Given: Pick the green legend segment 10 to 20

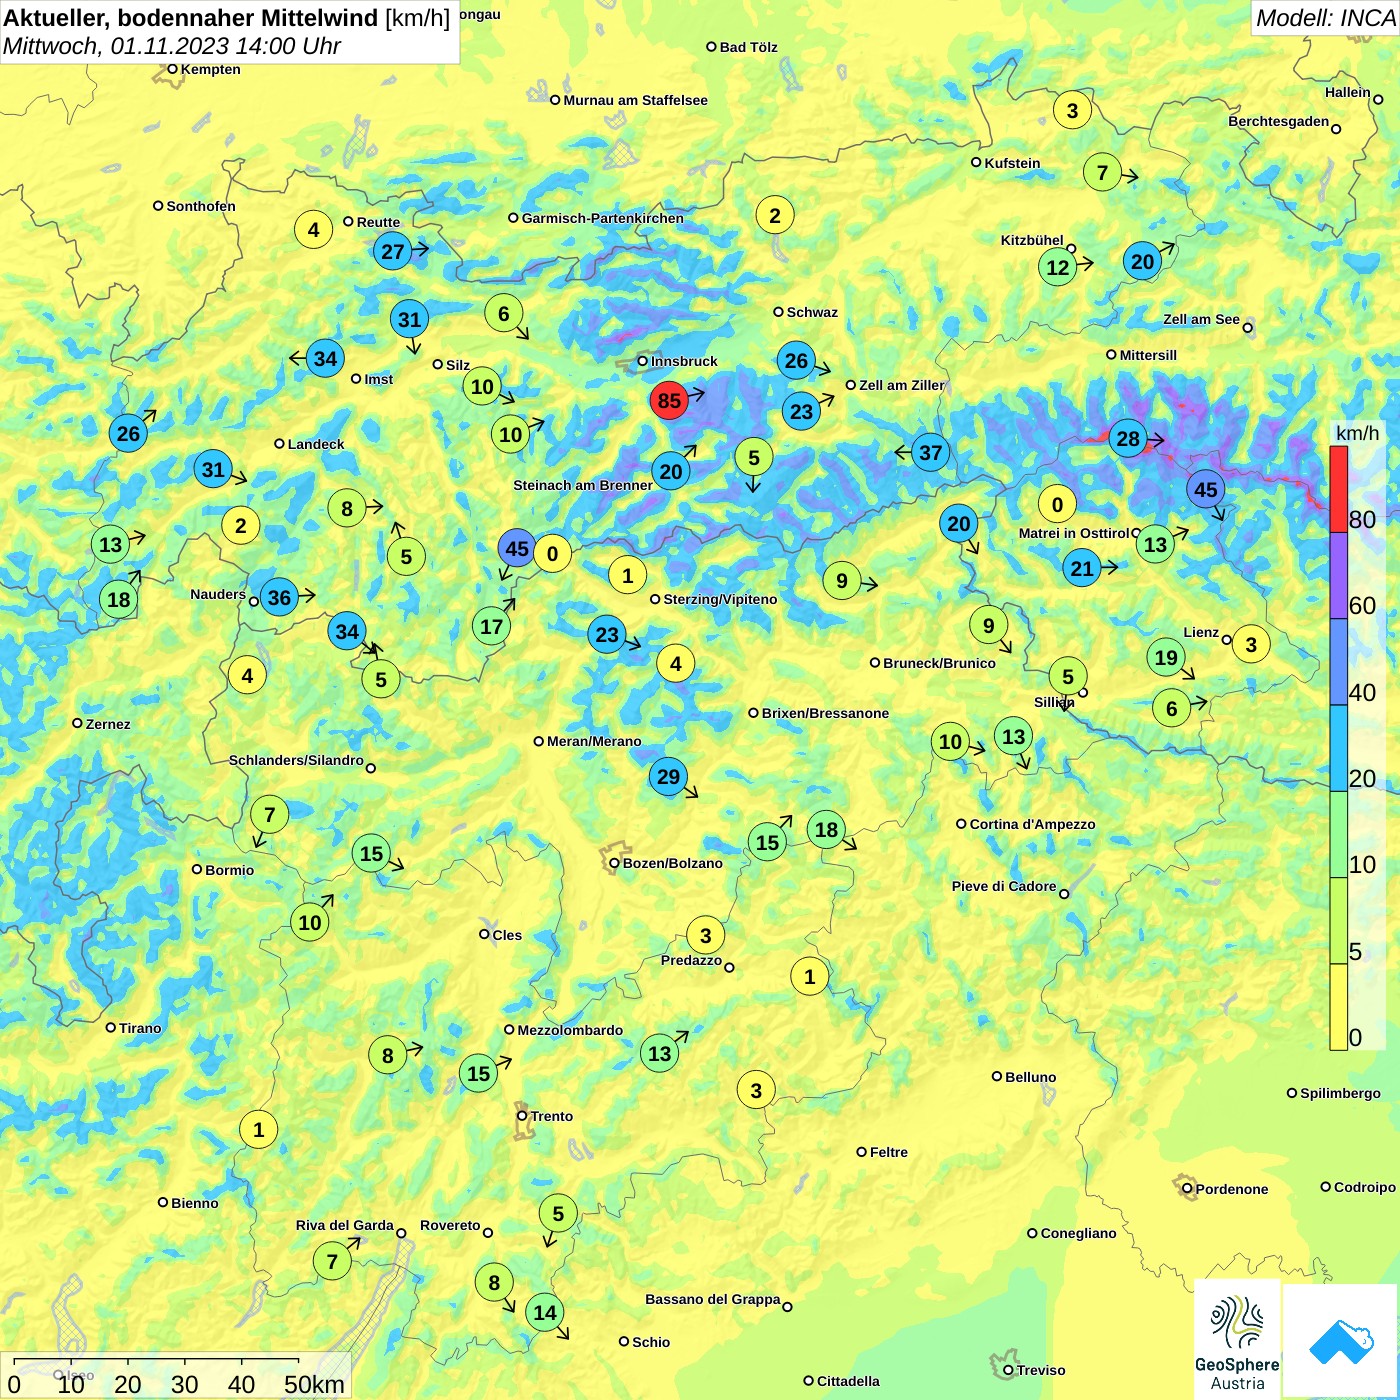Looking at the screenshot, I should (1338, 834).
